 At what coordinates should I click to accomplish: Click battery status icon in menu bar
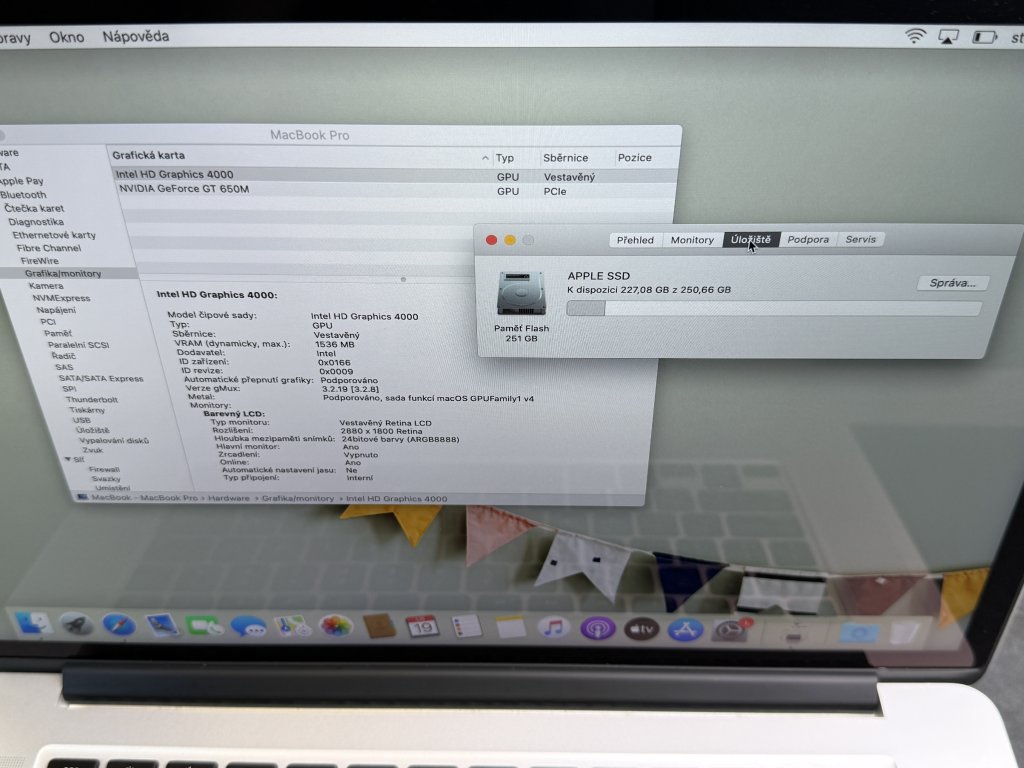pos(984,37)
